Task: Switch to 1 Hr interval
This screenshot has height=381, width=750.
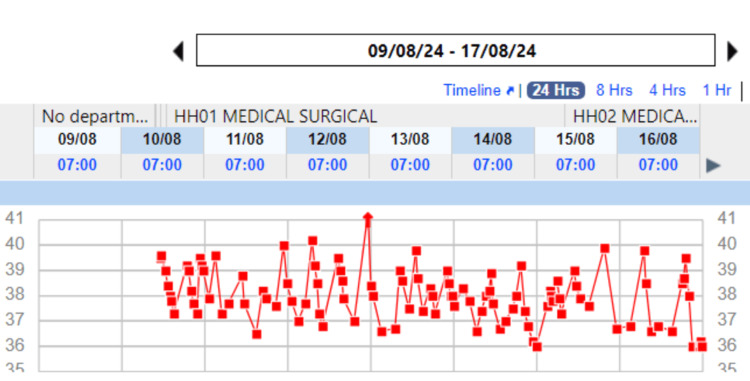Action: click(717, 90)
